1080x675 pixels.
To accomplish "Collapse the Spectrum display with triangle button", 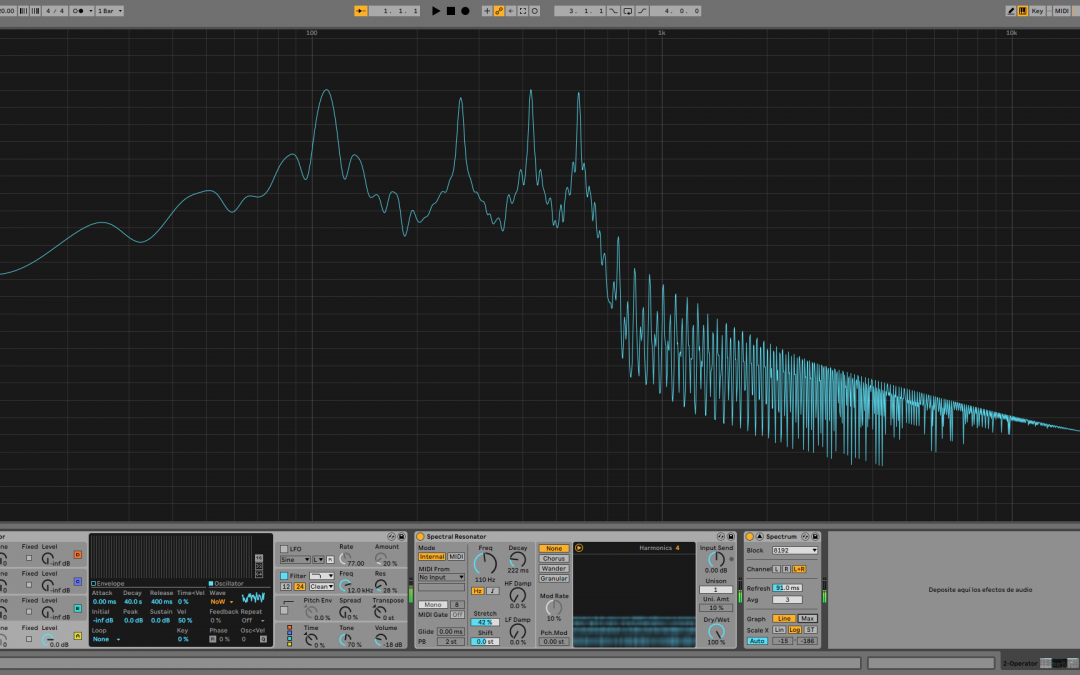I will pyautogui.click(x=759, y=537).
